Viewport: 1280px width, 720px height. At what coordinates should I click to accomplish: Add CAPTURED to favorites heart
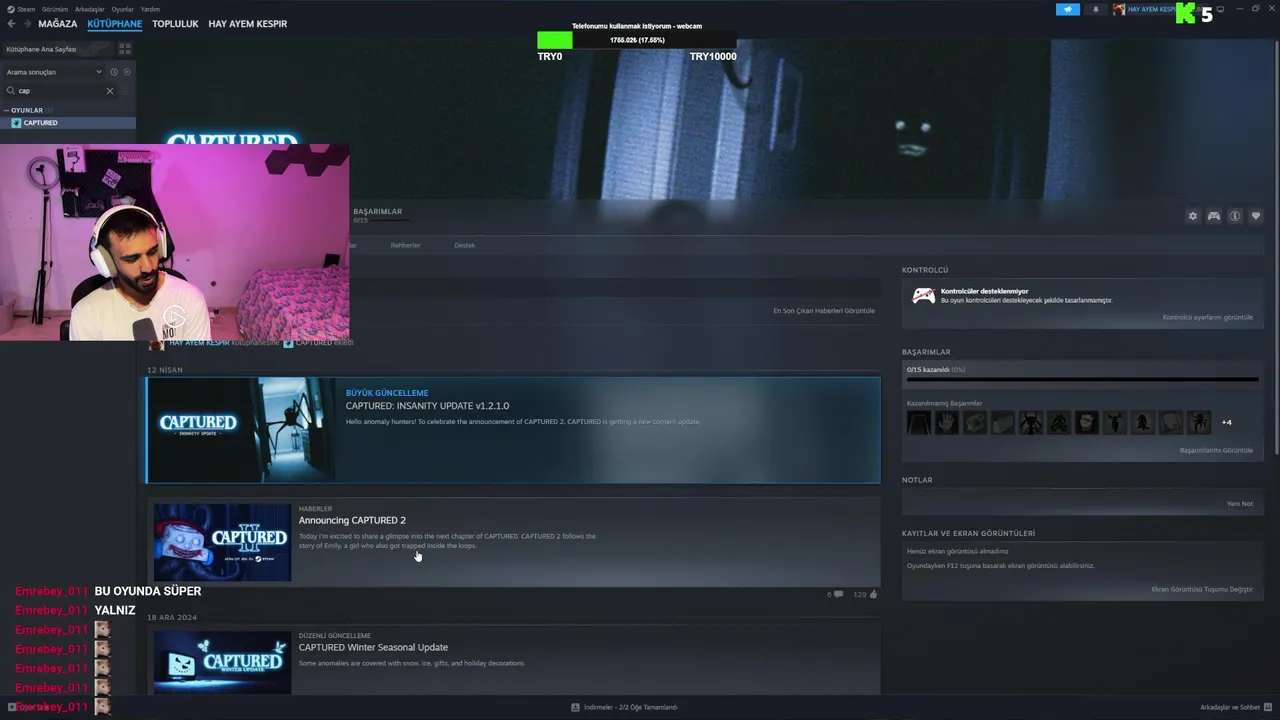pyautogui.click(x=1256, y=216)
